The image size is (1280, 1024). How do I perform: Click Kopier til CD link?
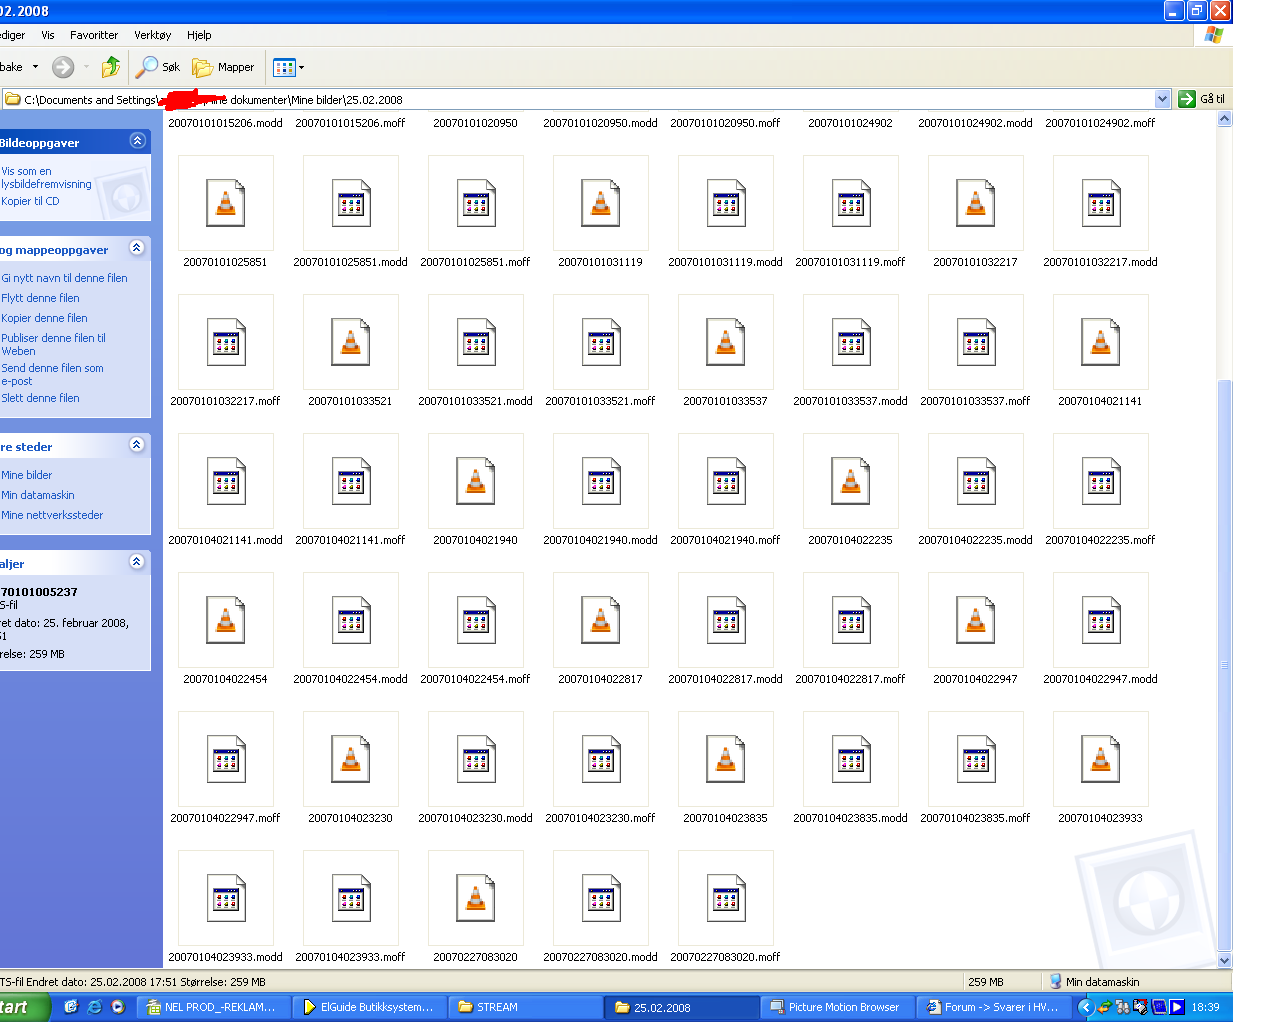(x=30, y=201)
